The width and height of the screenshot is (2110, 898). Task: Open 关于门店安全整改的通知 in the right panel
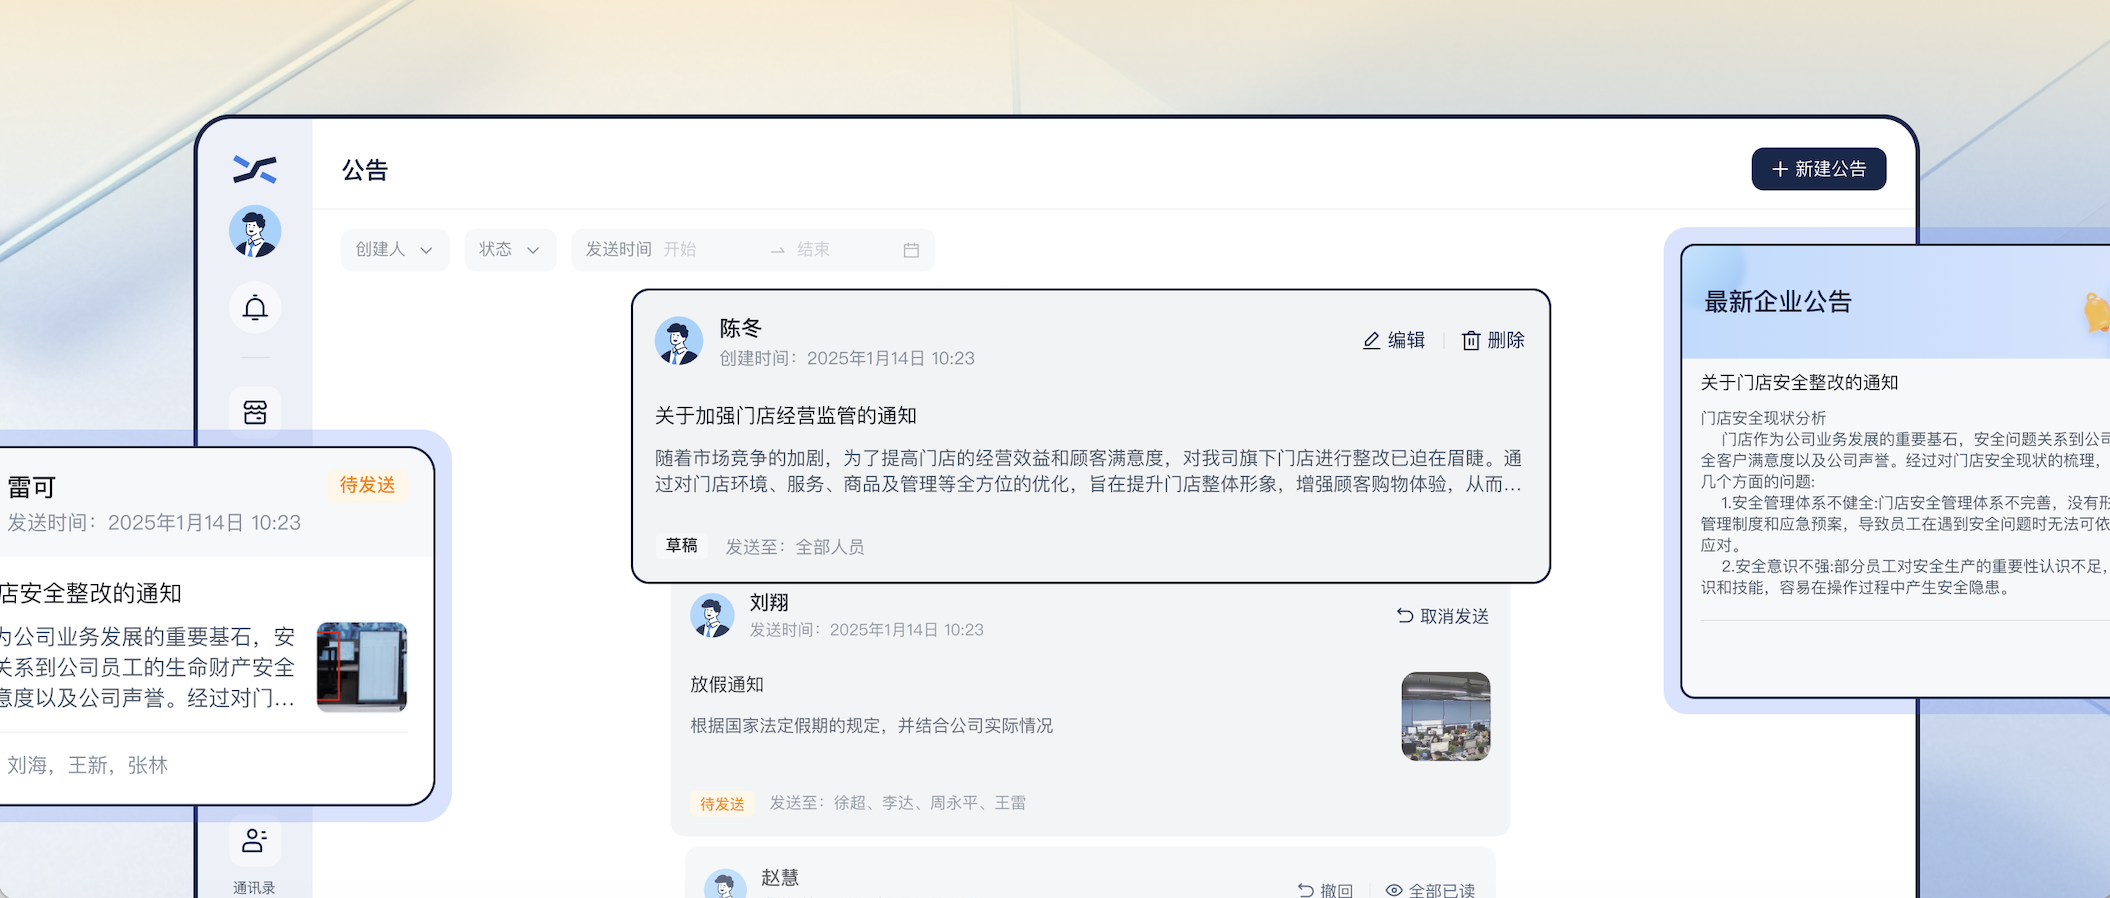(x=1800, y=382)
